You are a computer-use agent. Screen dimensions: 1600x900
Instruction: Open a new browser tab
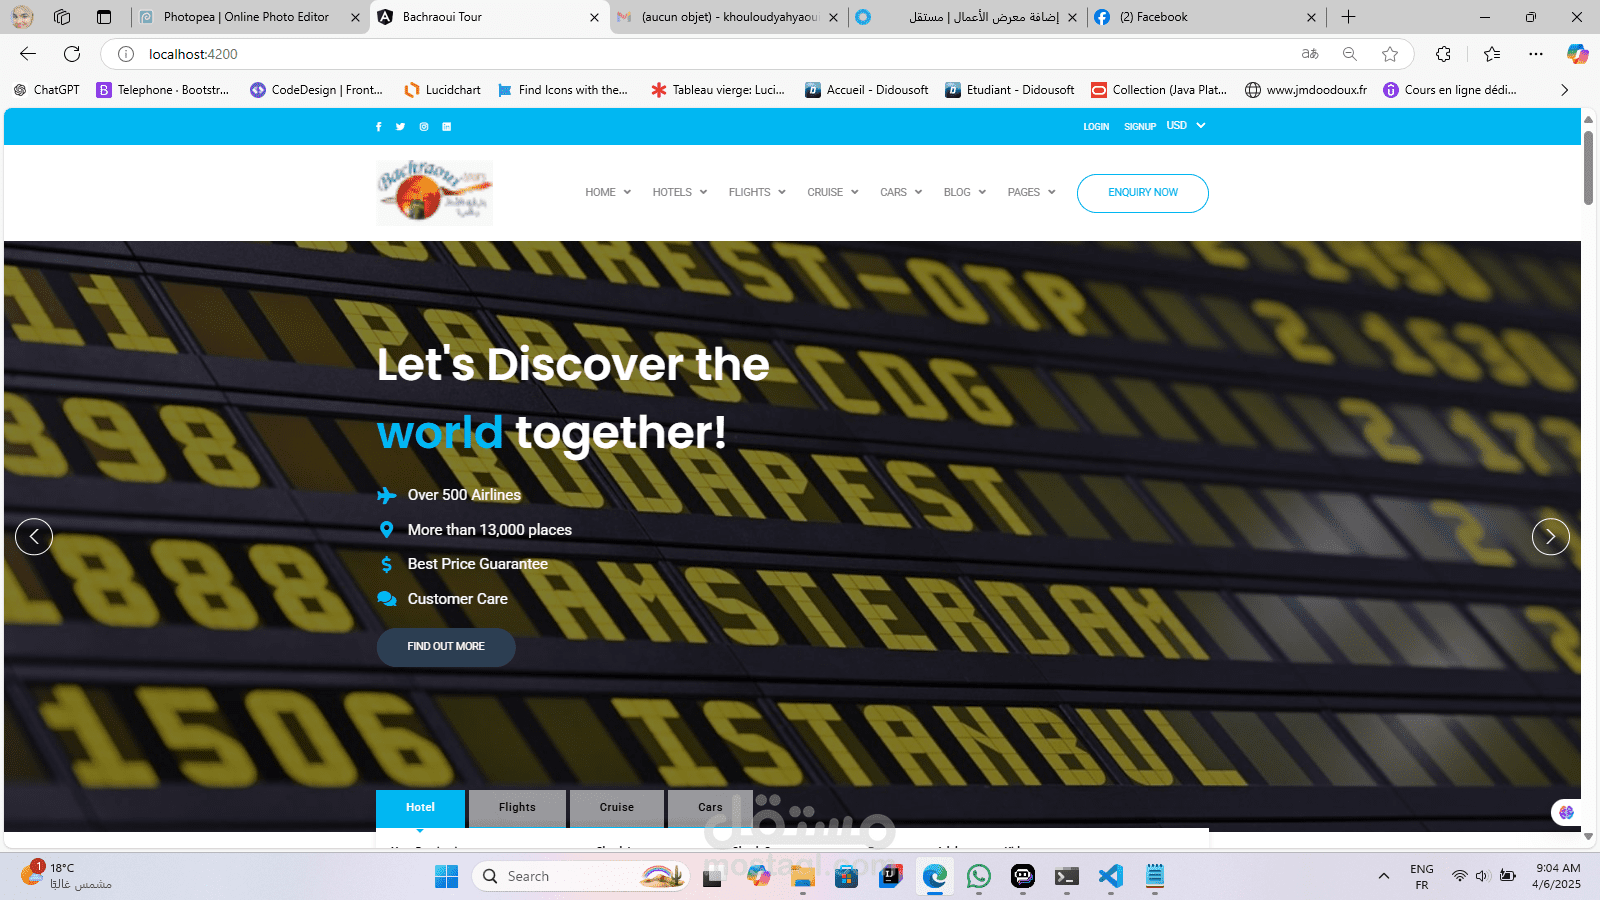[x=1348, y=17]
